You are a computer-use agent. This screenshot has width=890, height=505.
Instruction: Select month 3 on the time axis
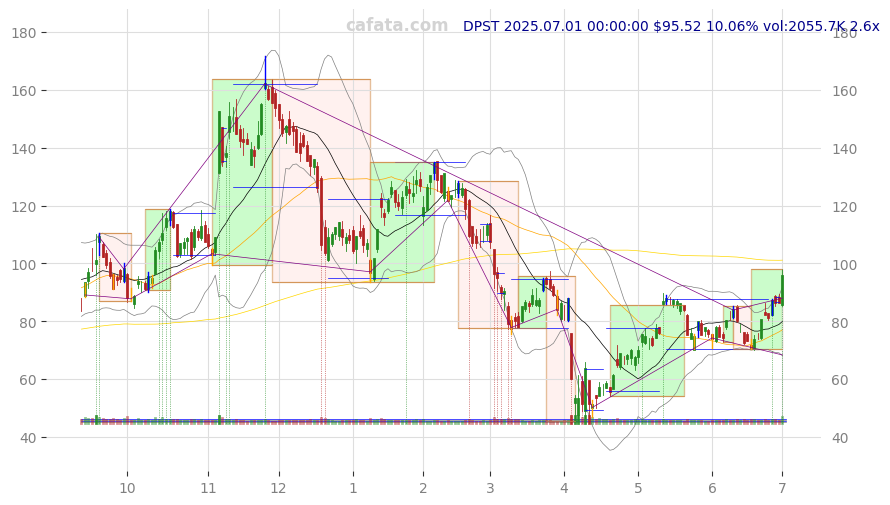tap(490, 488)
